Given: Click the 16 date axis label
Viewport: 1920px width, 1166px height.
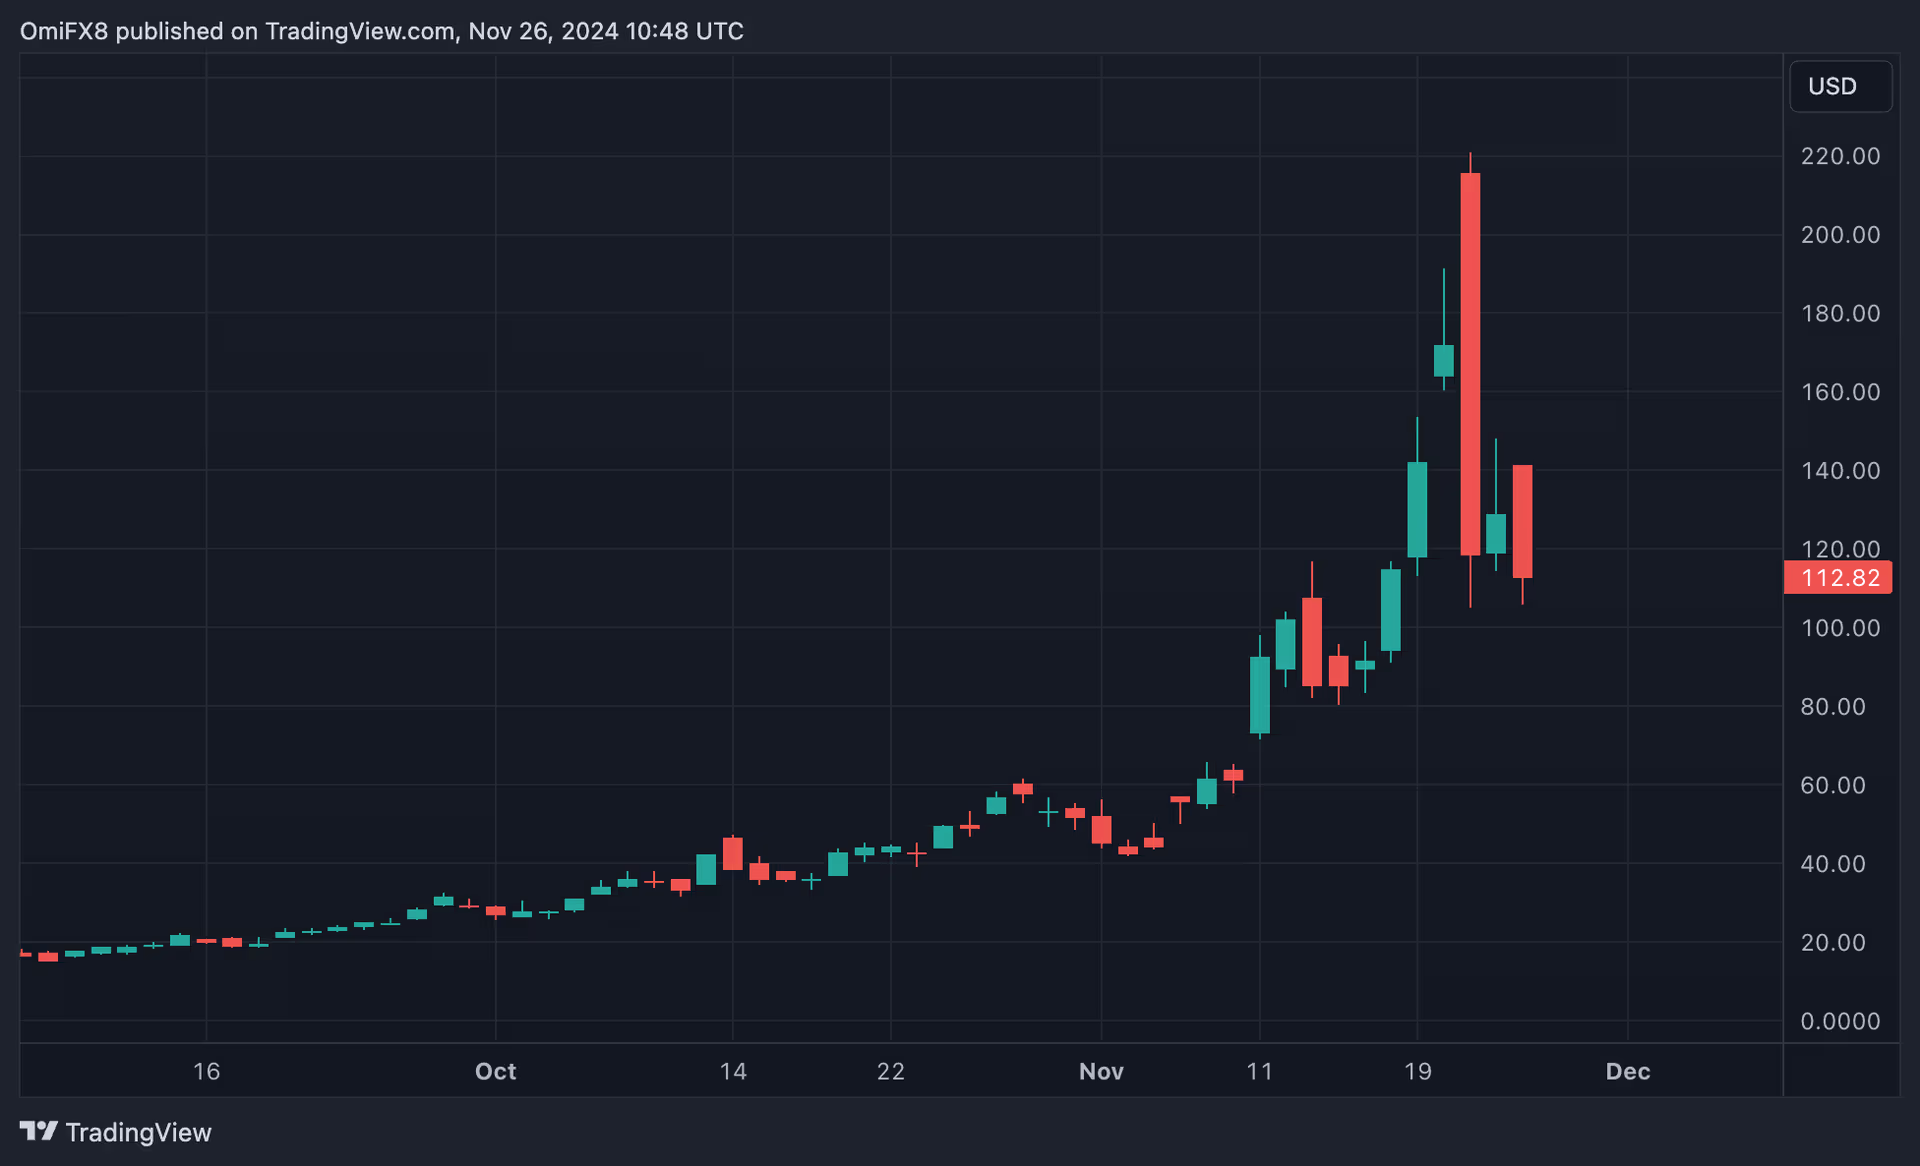Looking at the screenshot, I should point(206,1072).
